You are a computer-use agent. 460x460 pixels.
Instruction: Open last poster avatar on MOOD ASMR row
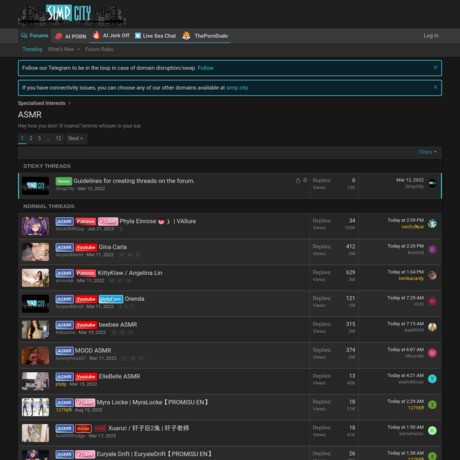tap(432, 353)
